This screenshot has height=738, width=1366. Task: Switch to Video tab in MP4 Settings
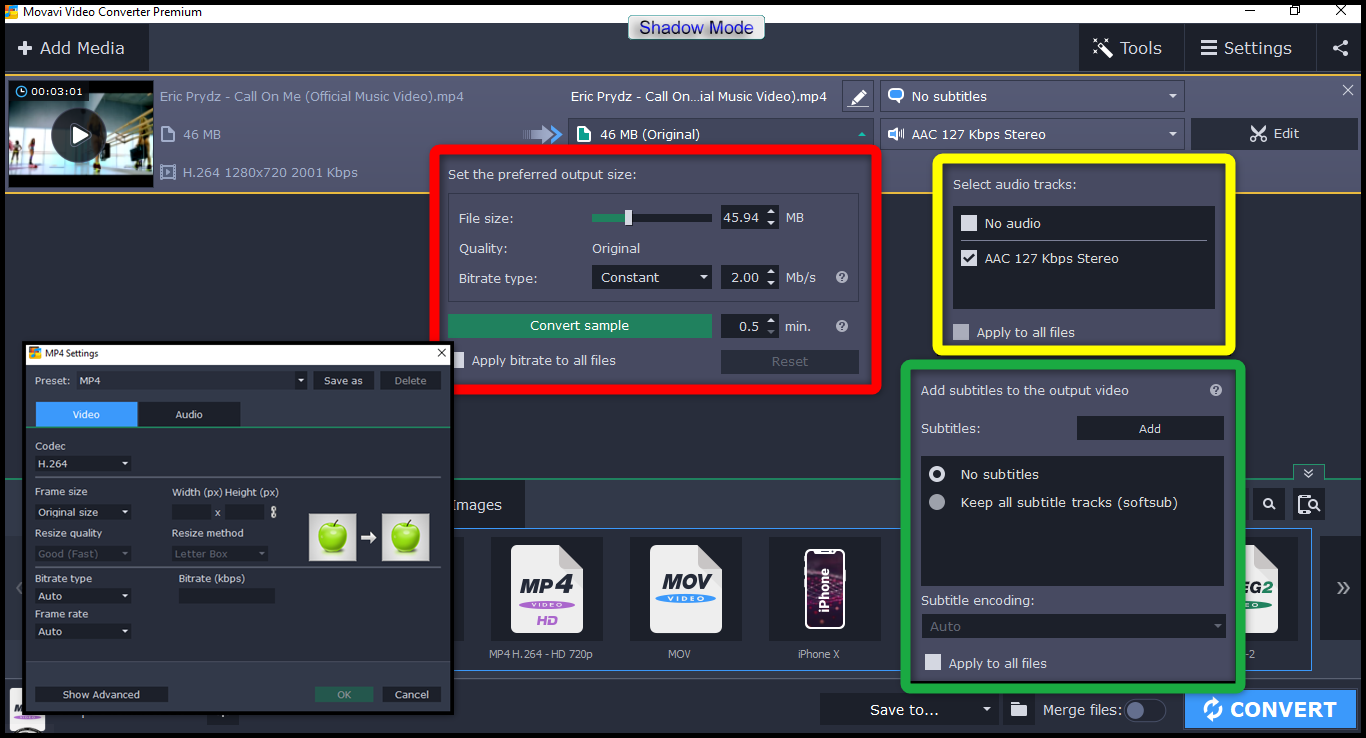(x=87, y=414)
